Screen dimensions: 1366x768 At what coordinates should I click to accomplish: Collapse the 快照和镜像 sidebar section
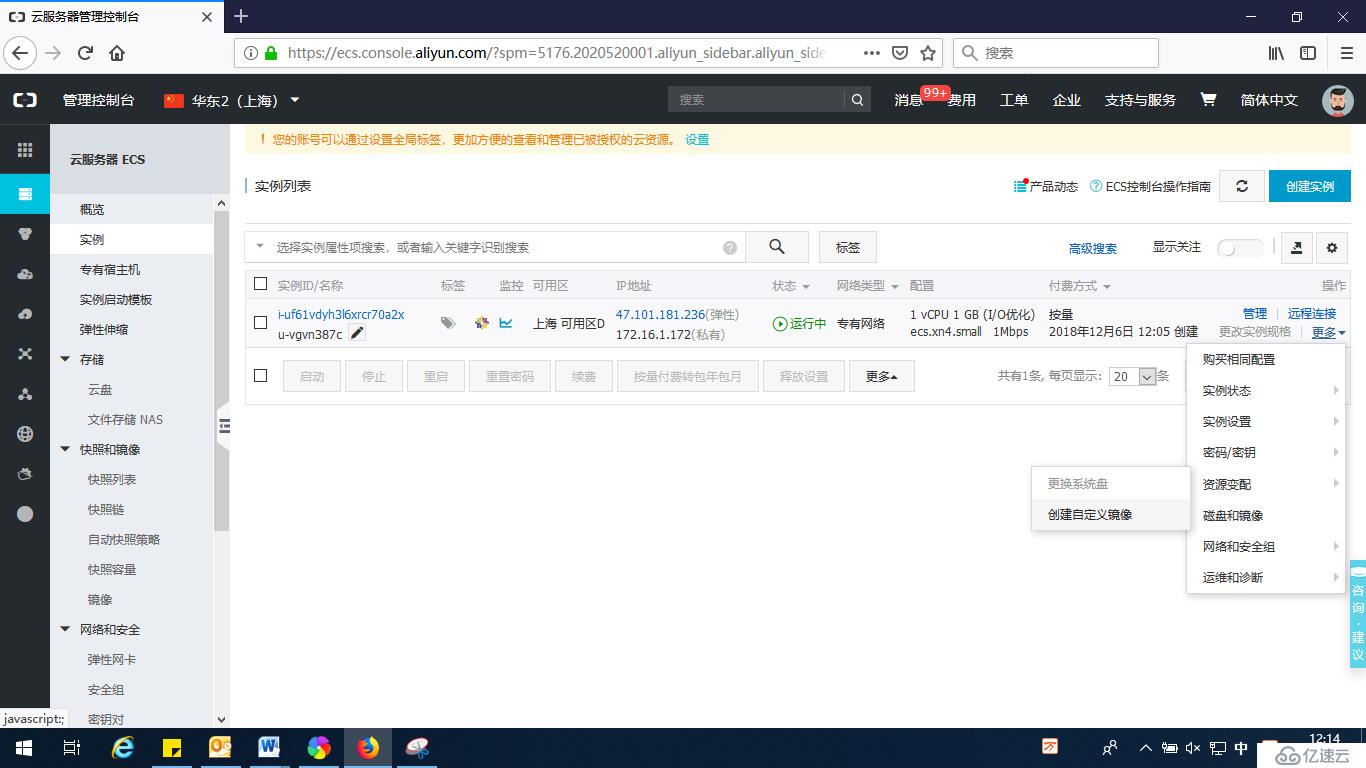[x=66, y=449]
